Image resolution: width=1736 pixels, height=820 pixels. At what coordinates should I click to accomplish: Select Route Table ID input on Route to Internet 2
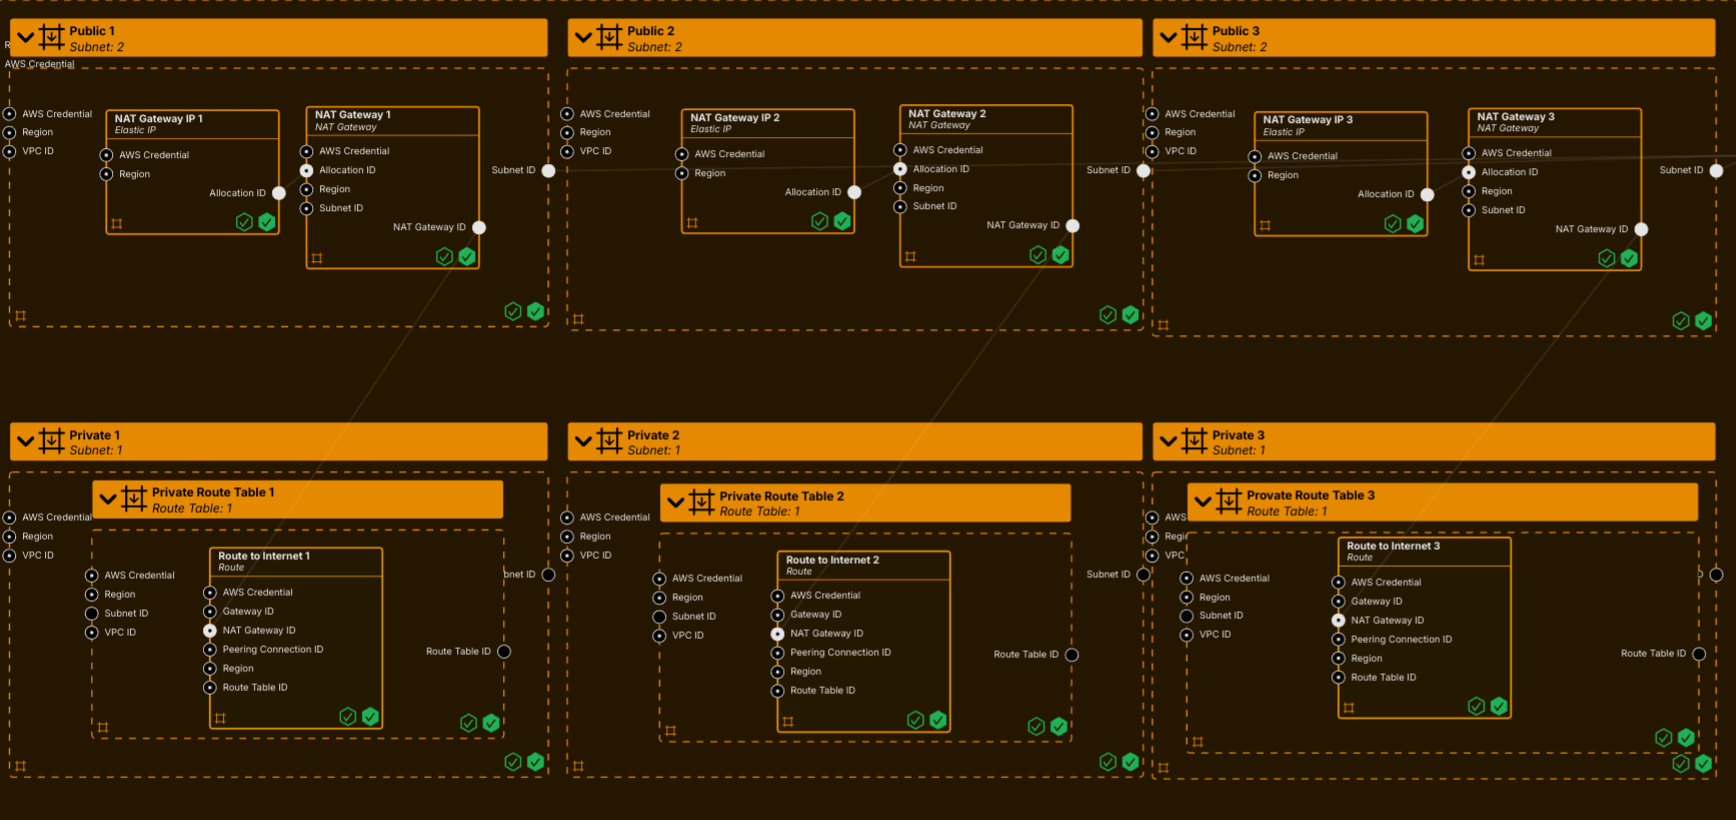pos(777,691)
